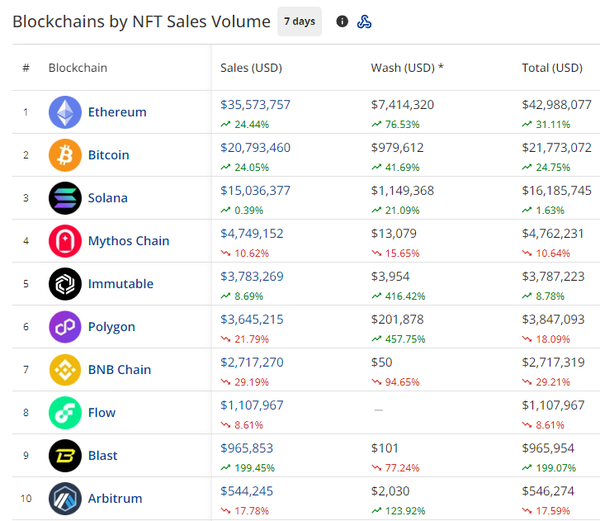Click the Bitcoin logo icon
600x521 pixels.
point(65,155)
